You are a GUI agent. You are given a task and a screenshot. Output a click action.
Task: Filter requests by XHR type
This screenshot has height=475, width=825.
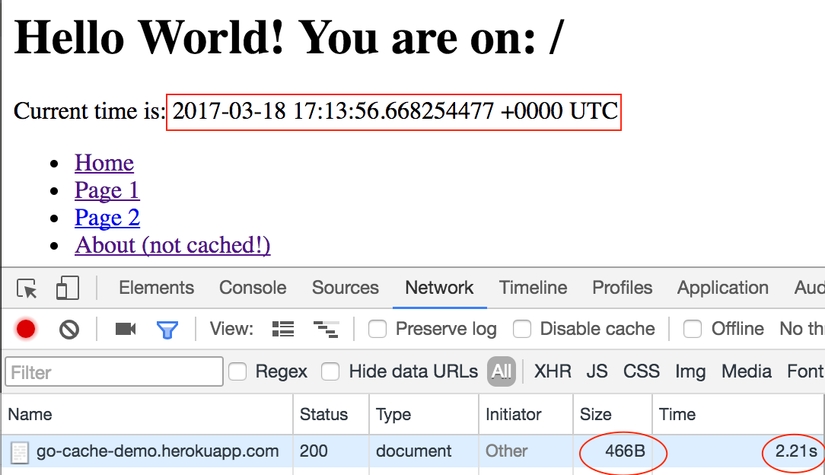pyautogui.click(x=553, y=372)
